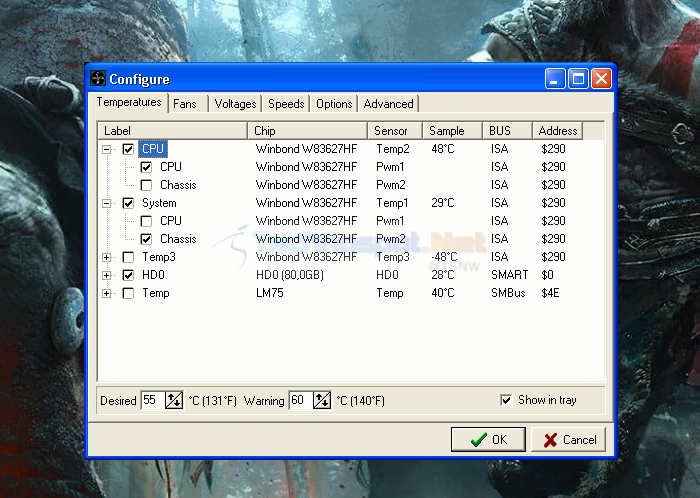The width and height of the screenshot is (700, 498).
Task: Select the highlighted CPU label row
Action: [153, 149]
